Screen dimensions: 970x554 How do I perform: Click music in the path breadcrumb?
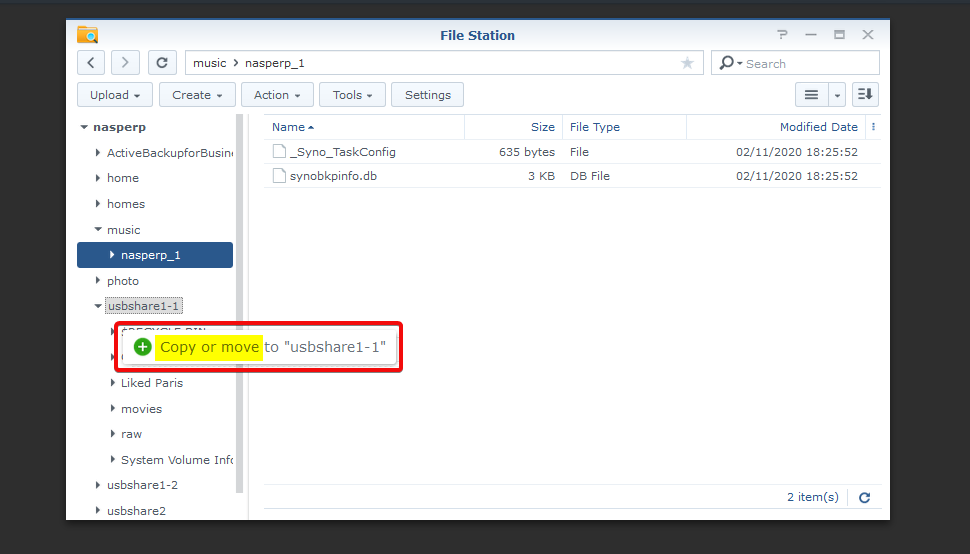[210, 63]
